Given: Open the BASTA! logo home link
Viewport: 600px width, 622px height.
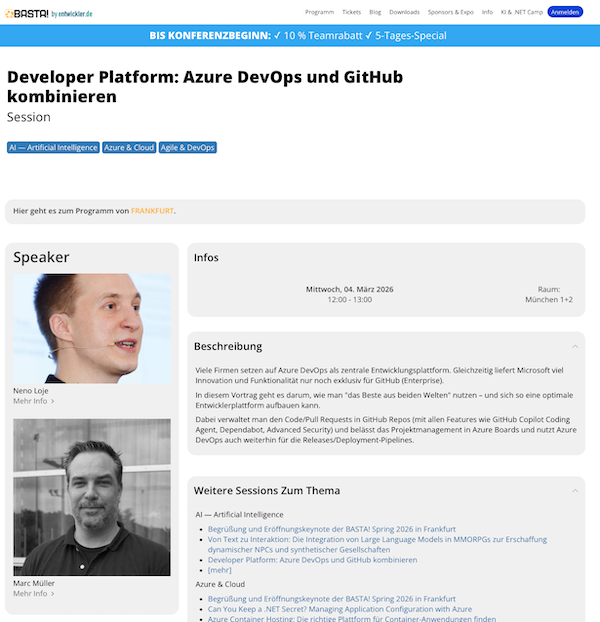Looking at the screenshot, I should pyautogui.click(x=27, y=13).
